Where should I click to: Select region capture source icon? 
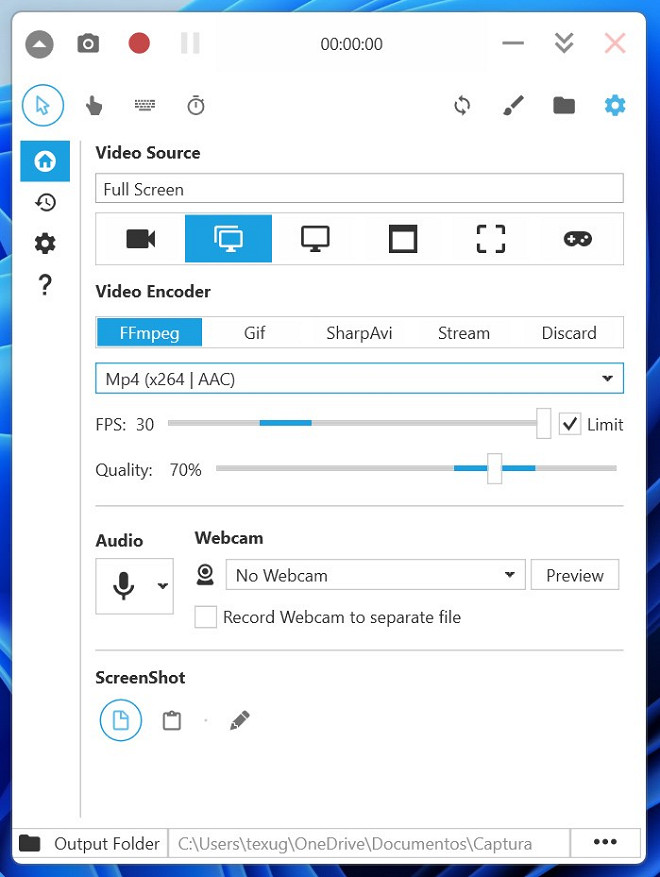(491, 239)
